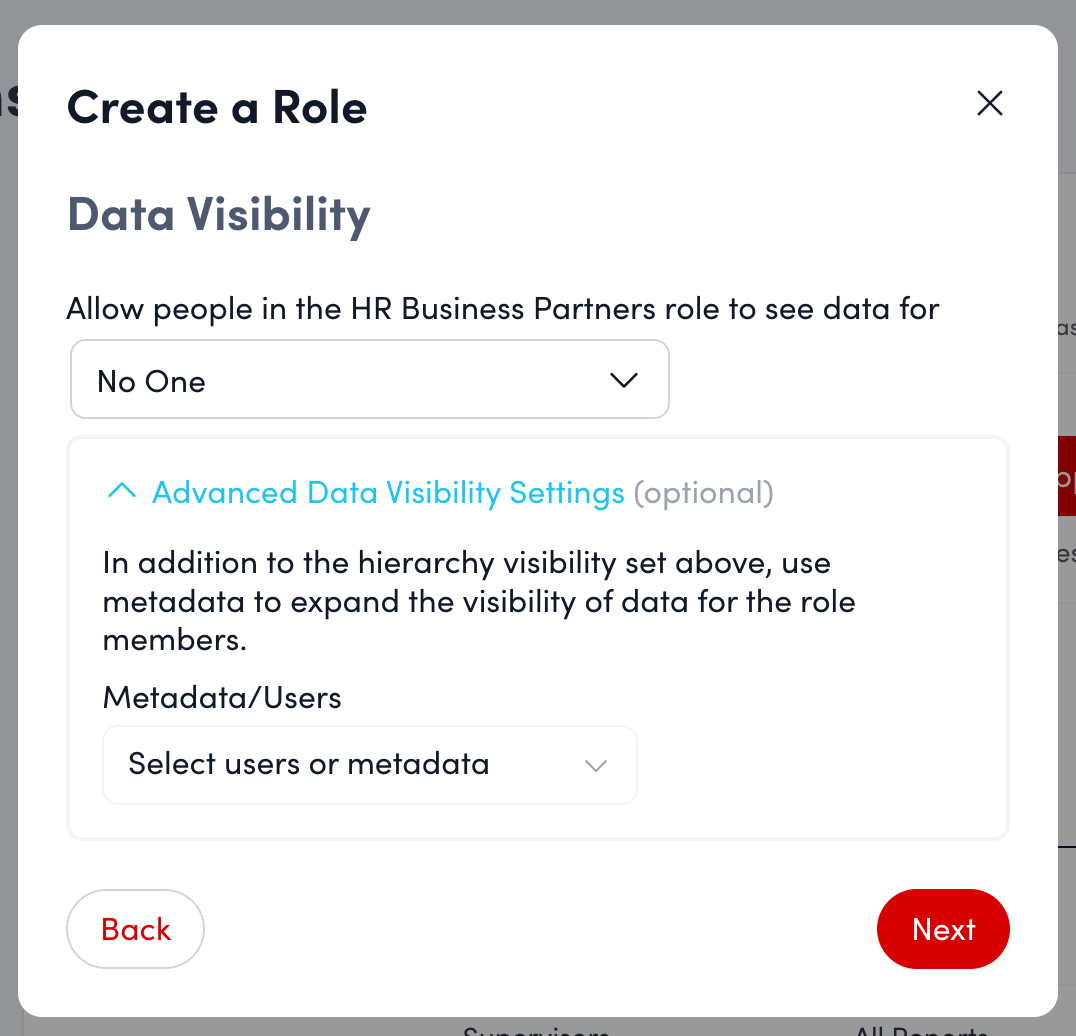Go back using the Back button

click(x=135, y=929)
